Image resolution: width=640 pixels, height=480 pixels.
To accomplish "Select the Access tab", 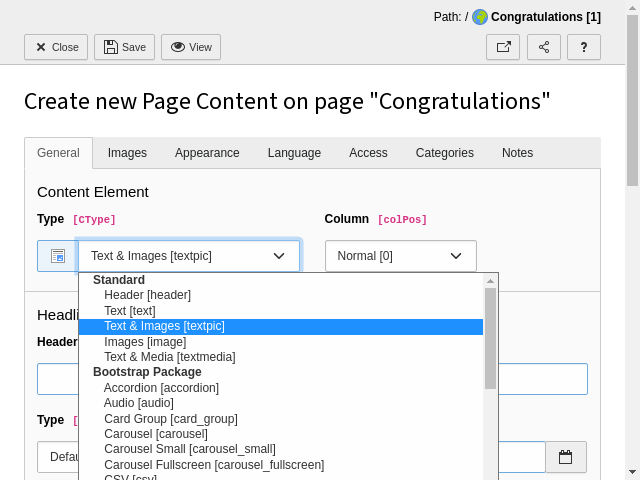I will click(368, 153).
